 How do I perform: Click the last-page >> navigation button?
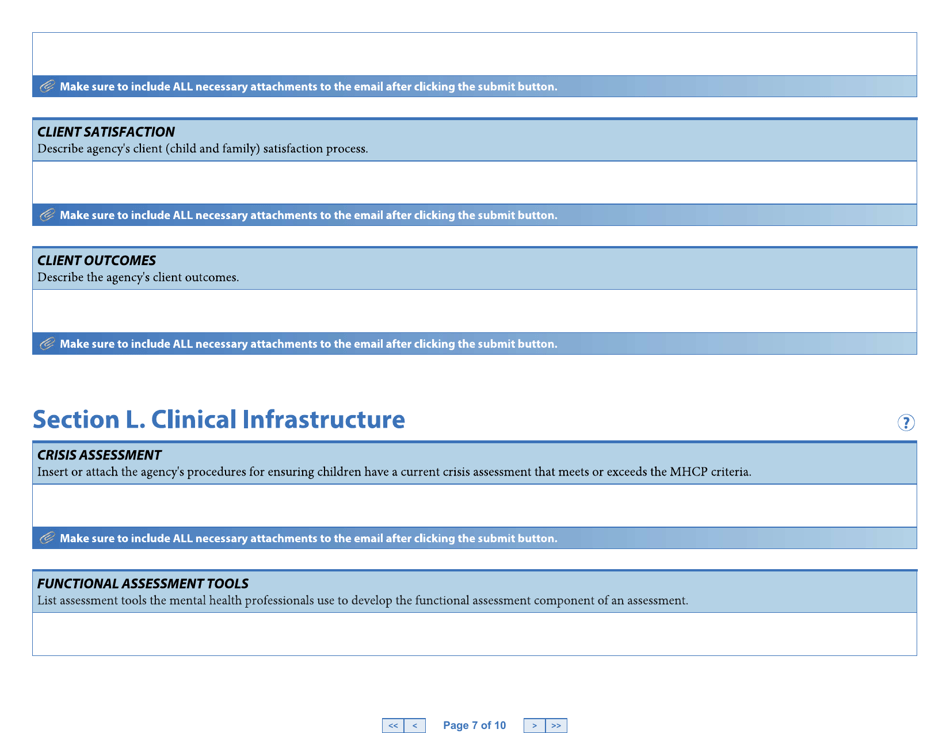(x=557, y=725)
